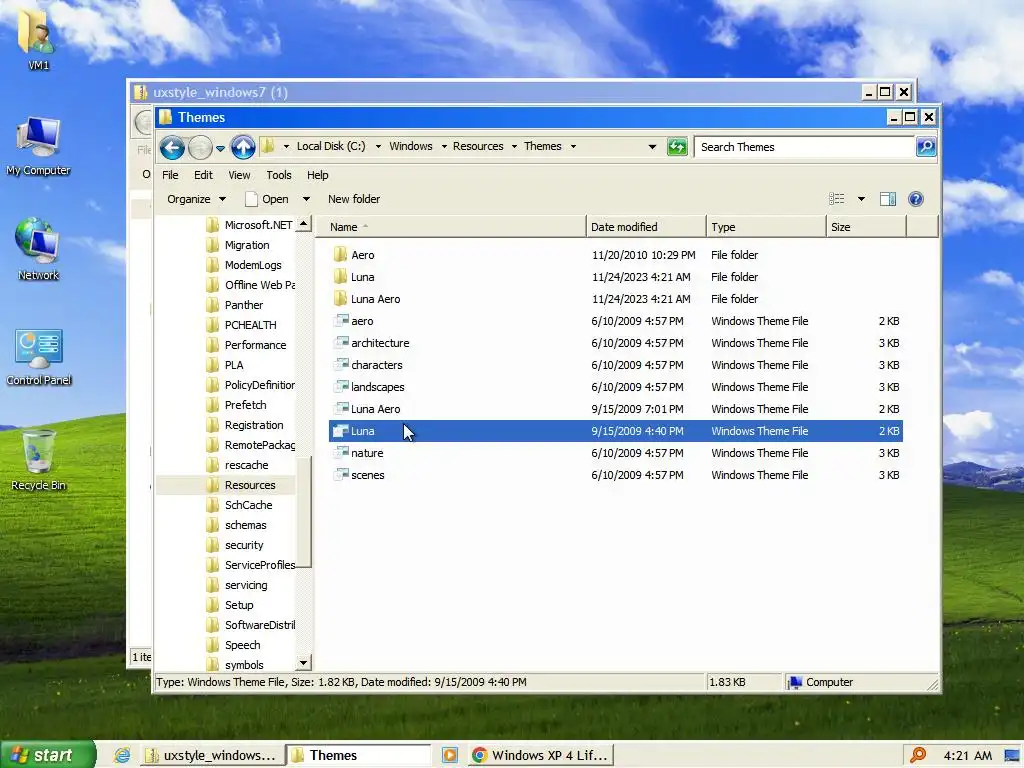This screenshot has width=1024, height=768.
Task: Click the green refresh button
Action: (x=677, y=147)
